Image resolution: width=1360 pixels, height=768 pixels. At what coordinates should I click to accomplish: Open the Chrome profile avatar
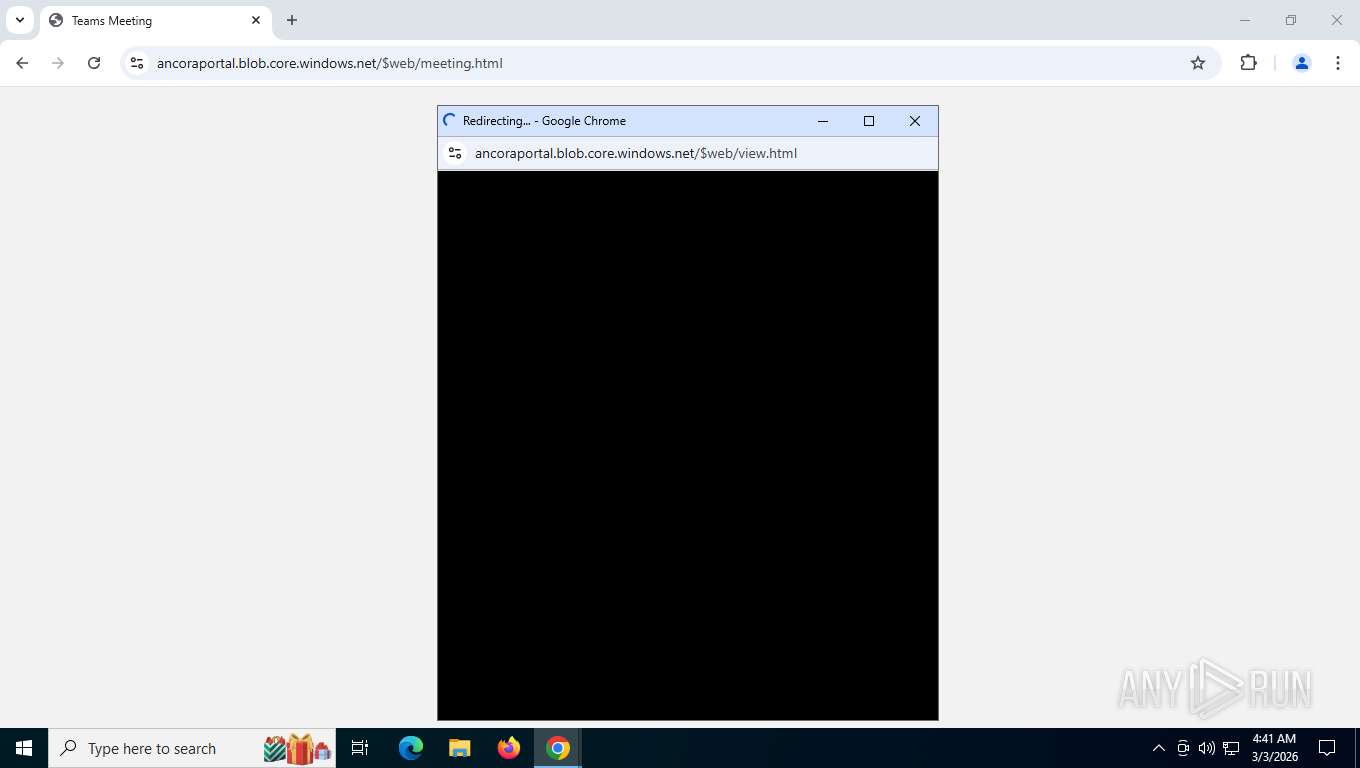[x=1302, y=63]
